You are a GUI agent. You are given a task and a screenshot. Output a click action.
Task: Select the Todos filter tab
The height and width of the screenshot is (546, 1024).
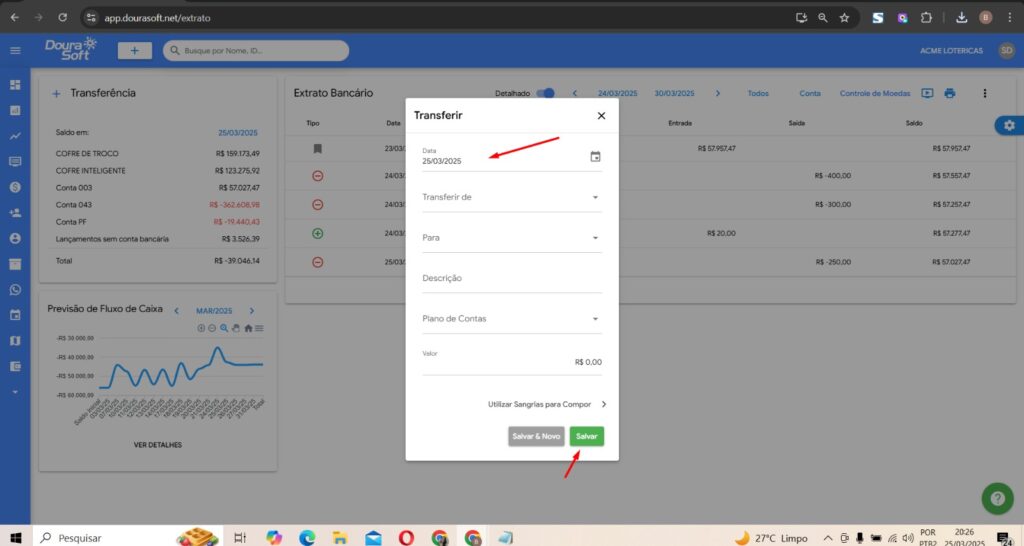(x=758, y=93)
